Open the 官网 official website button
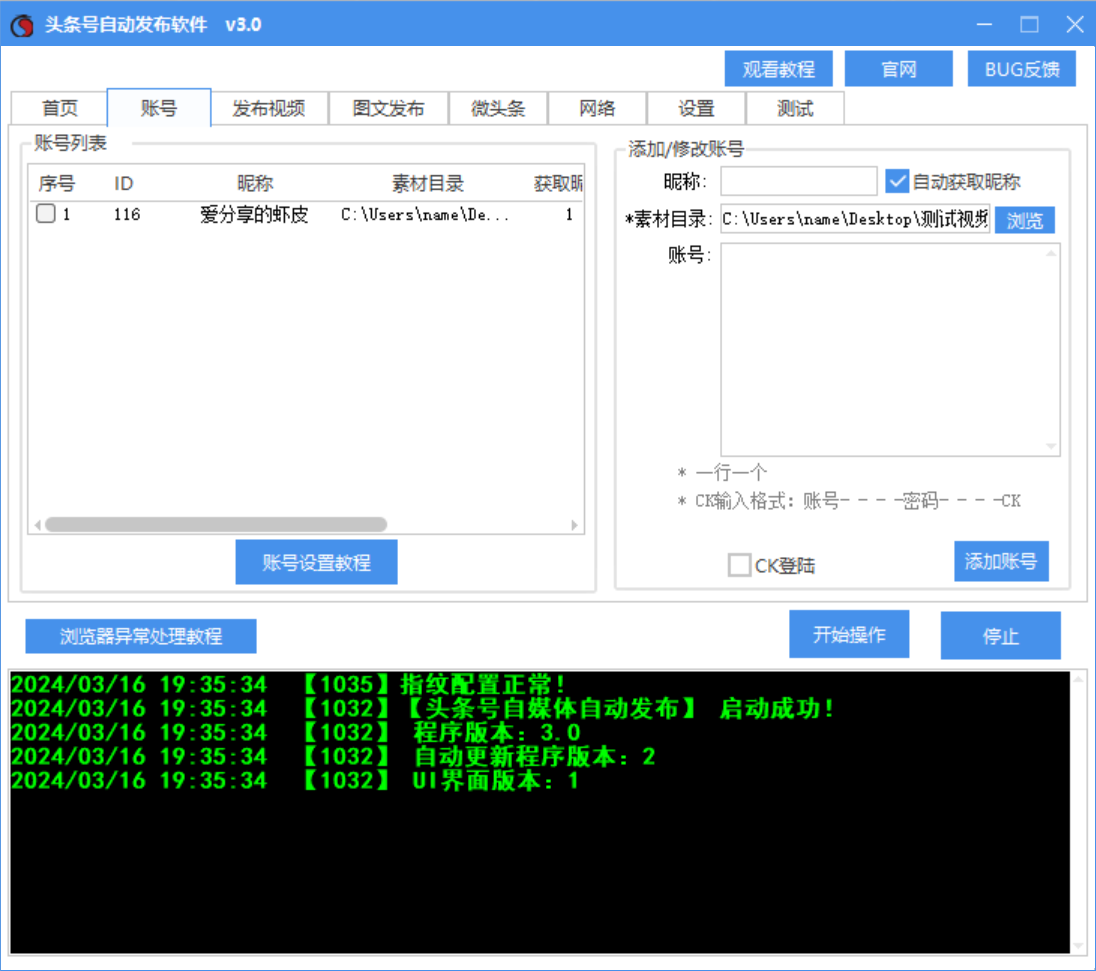 point(898,69)
